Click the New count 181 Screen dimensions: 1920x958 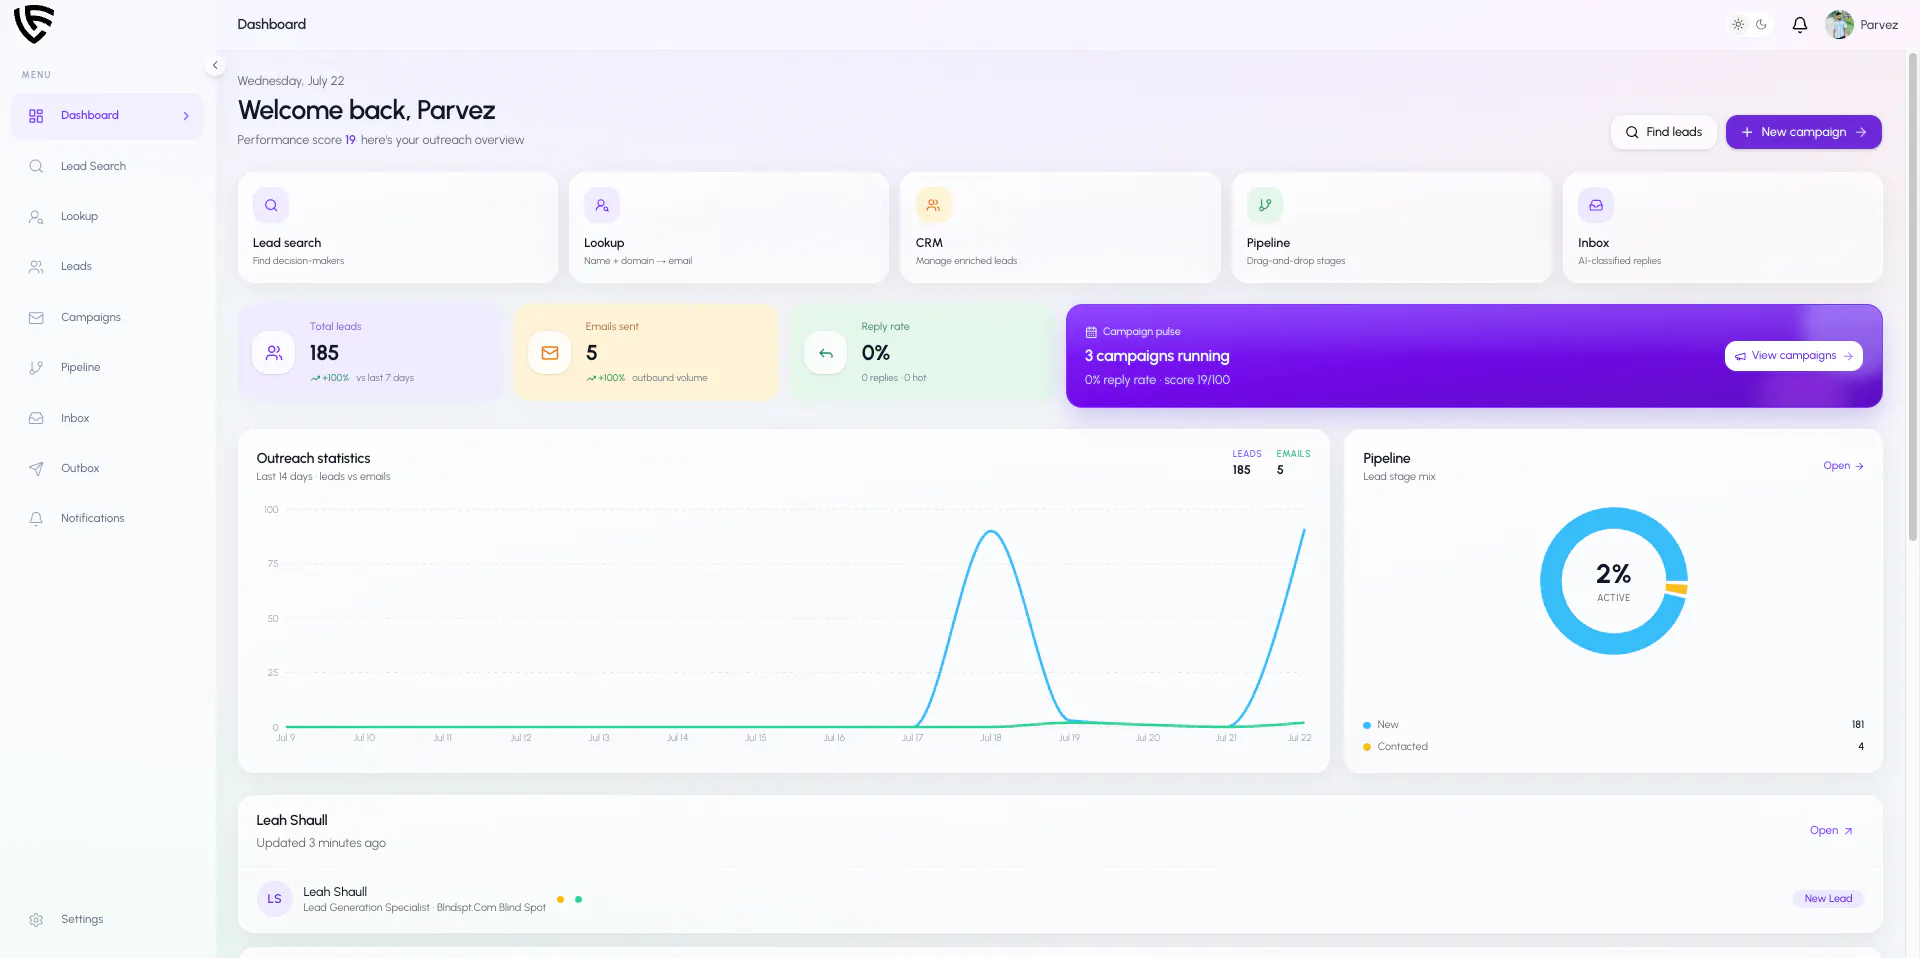tap(1858, 725)
